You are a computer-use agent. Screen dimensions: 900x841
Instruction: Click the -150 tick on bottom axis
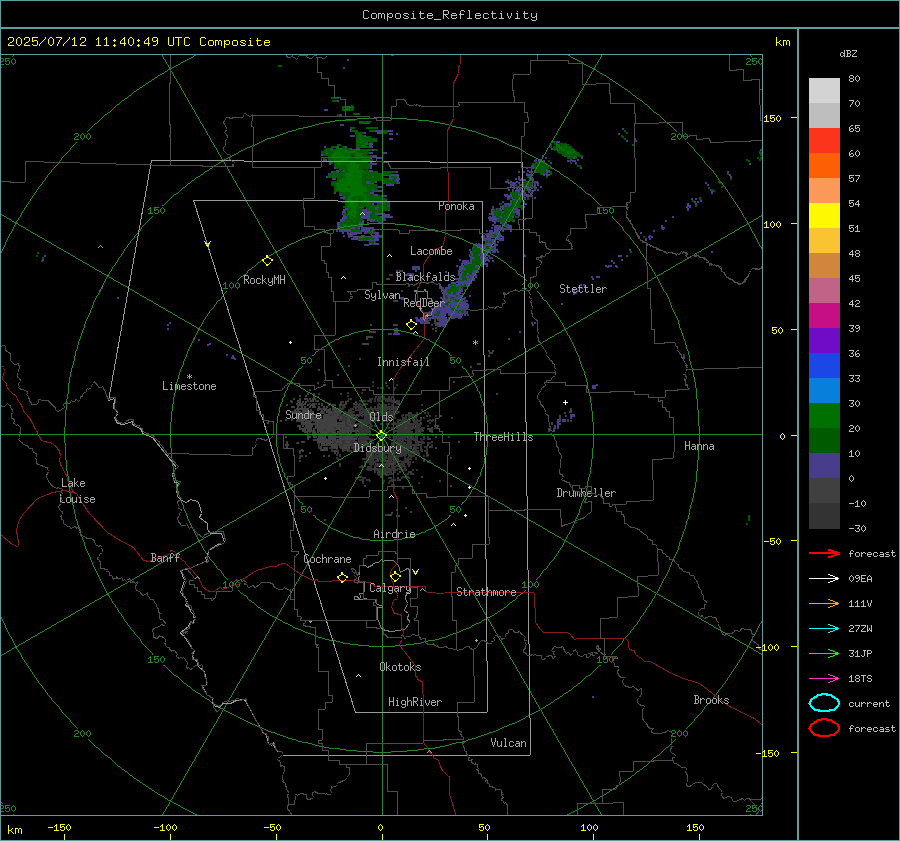[59, 827]
